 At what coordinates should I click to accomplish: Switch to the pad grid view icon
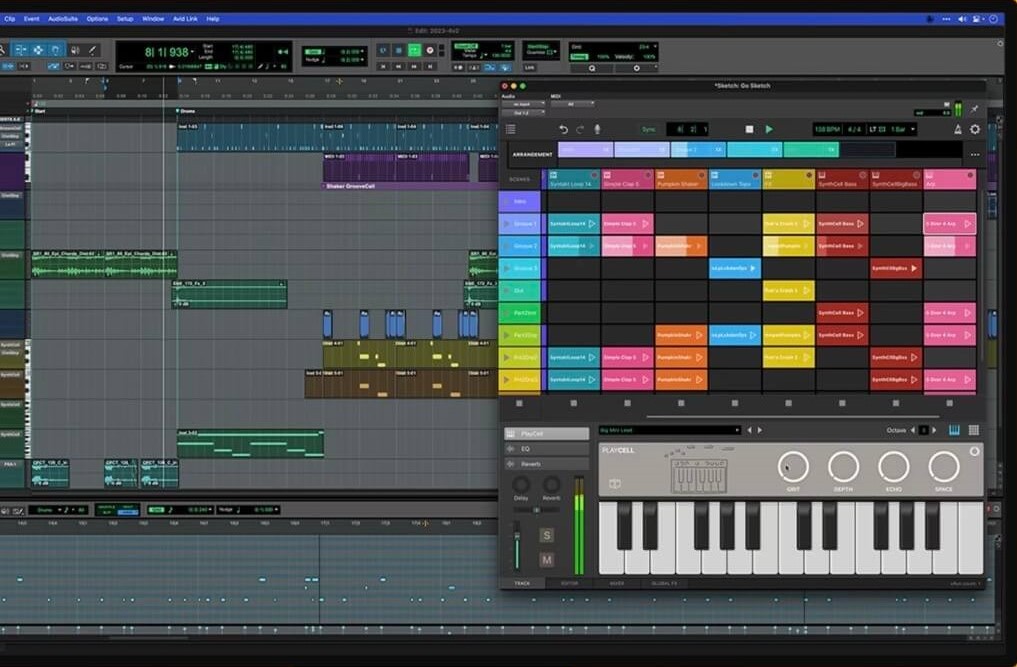[x=974, y=430]
